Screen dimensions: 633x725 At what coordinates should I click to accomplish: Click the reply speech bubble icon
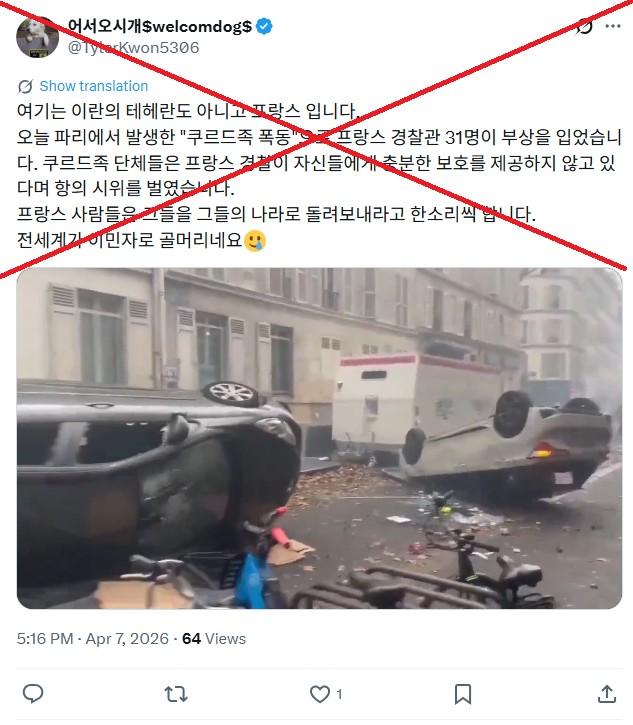(33, 694)
